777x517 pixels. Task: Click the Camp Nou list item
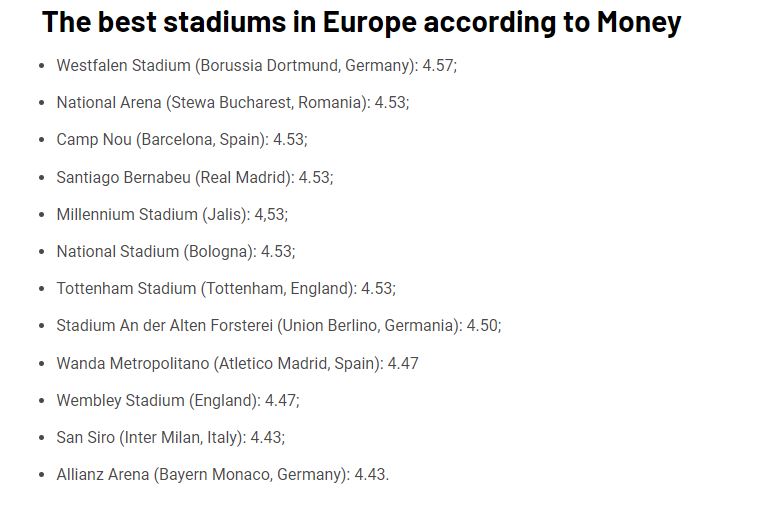pyautogui.click(x=181, y=139)
